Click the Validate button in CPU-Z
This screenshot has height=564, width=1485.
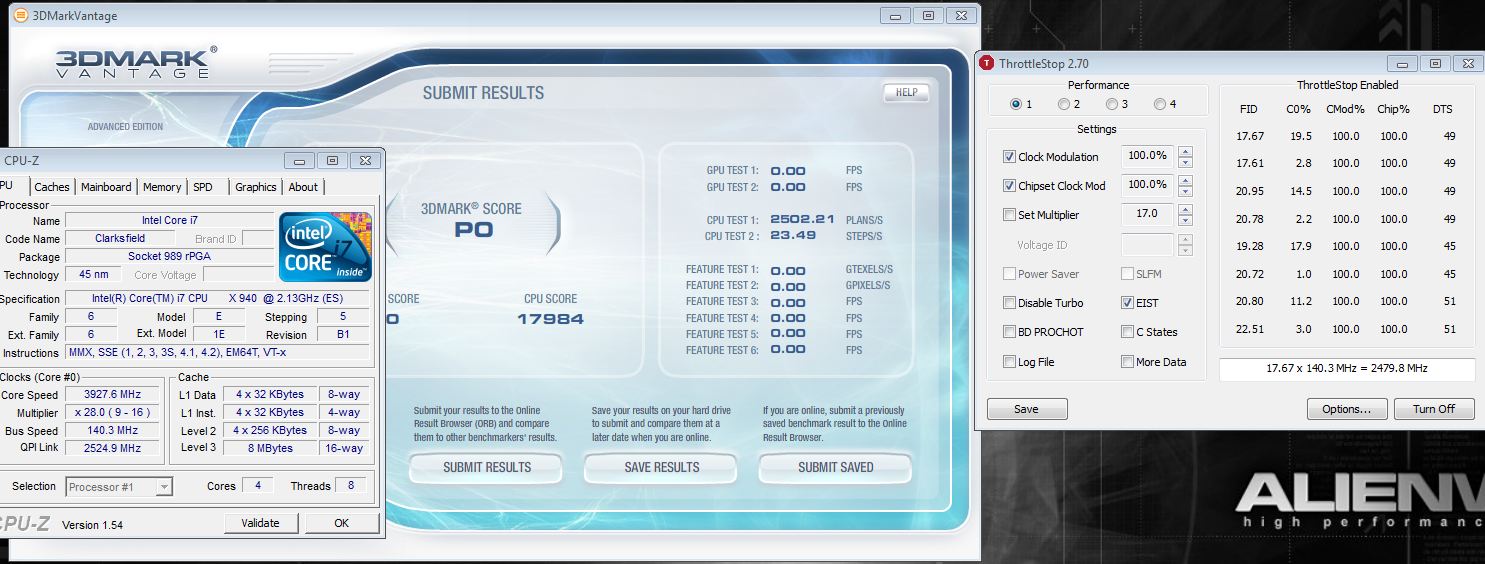pyautogui.click(x=261, y=523)
